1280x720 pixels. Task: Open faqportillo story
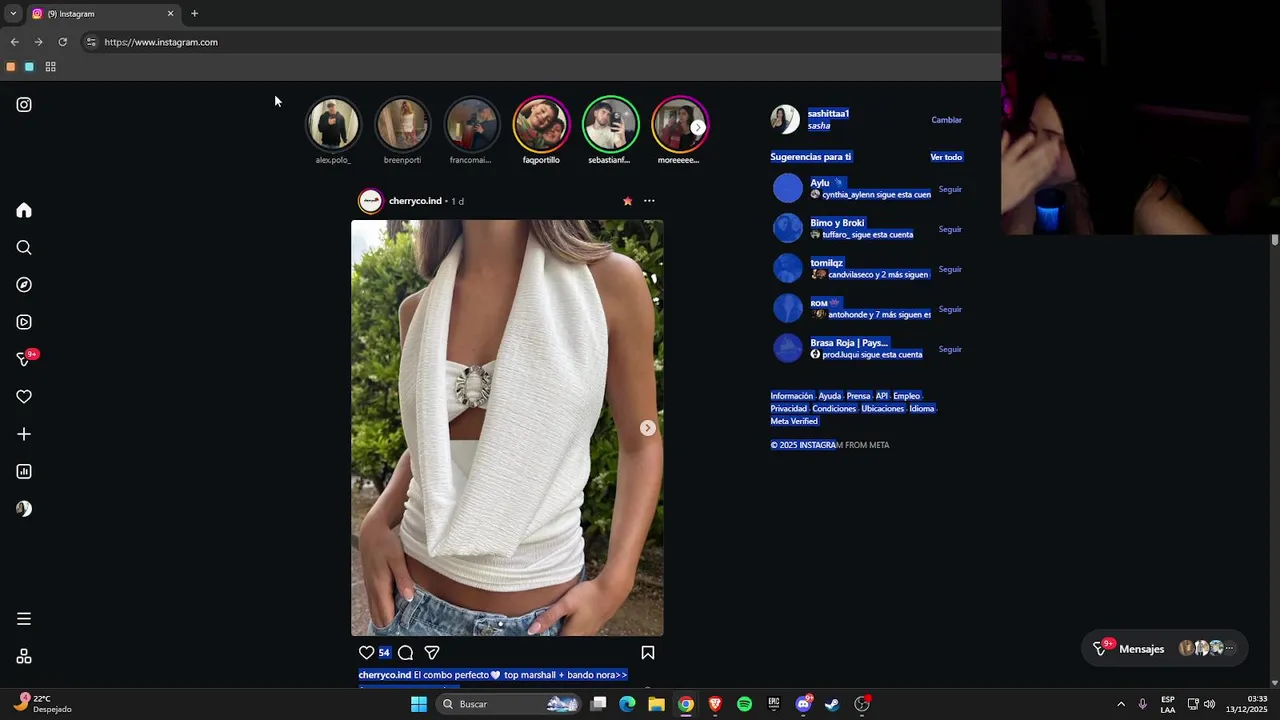click(x=541, y=124)
